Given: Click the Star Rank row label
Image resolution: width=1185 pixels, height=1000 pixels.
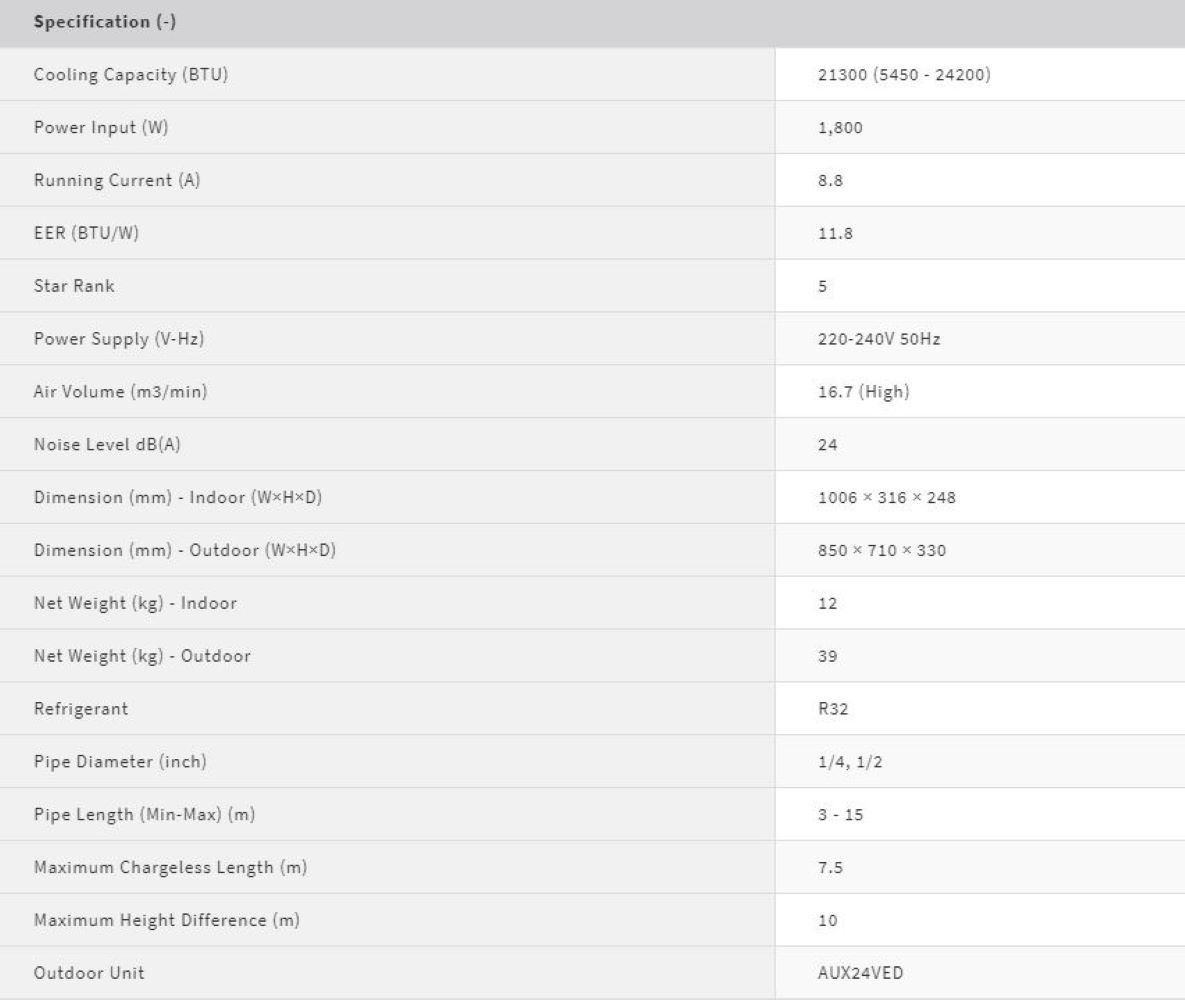Looking at the screenshot, I should click(x=74, y=286).
